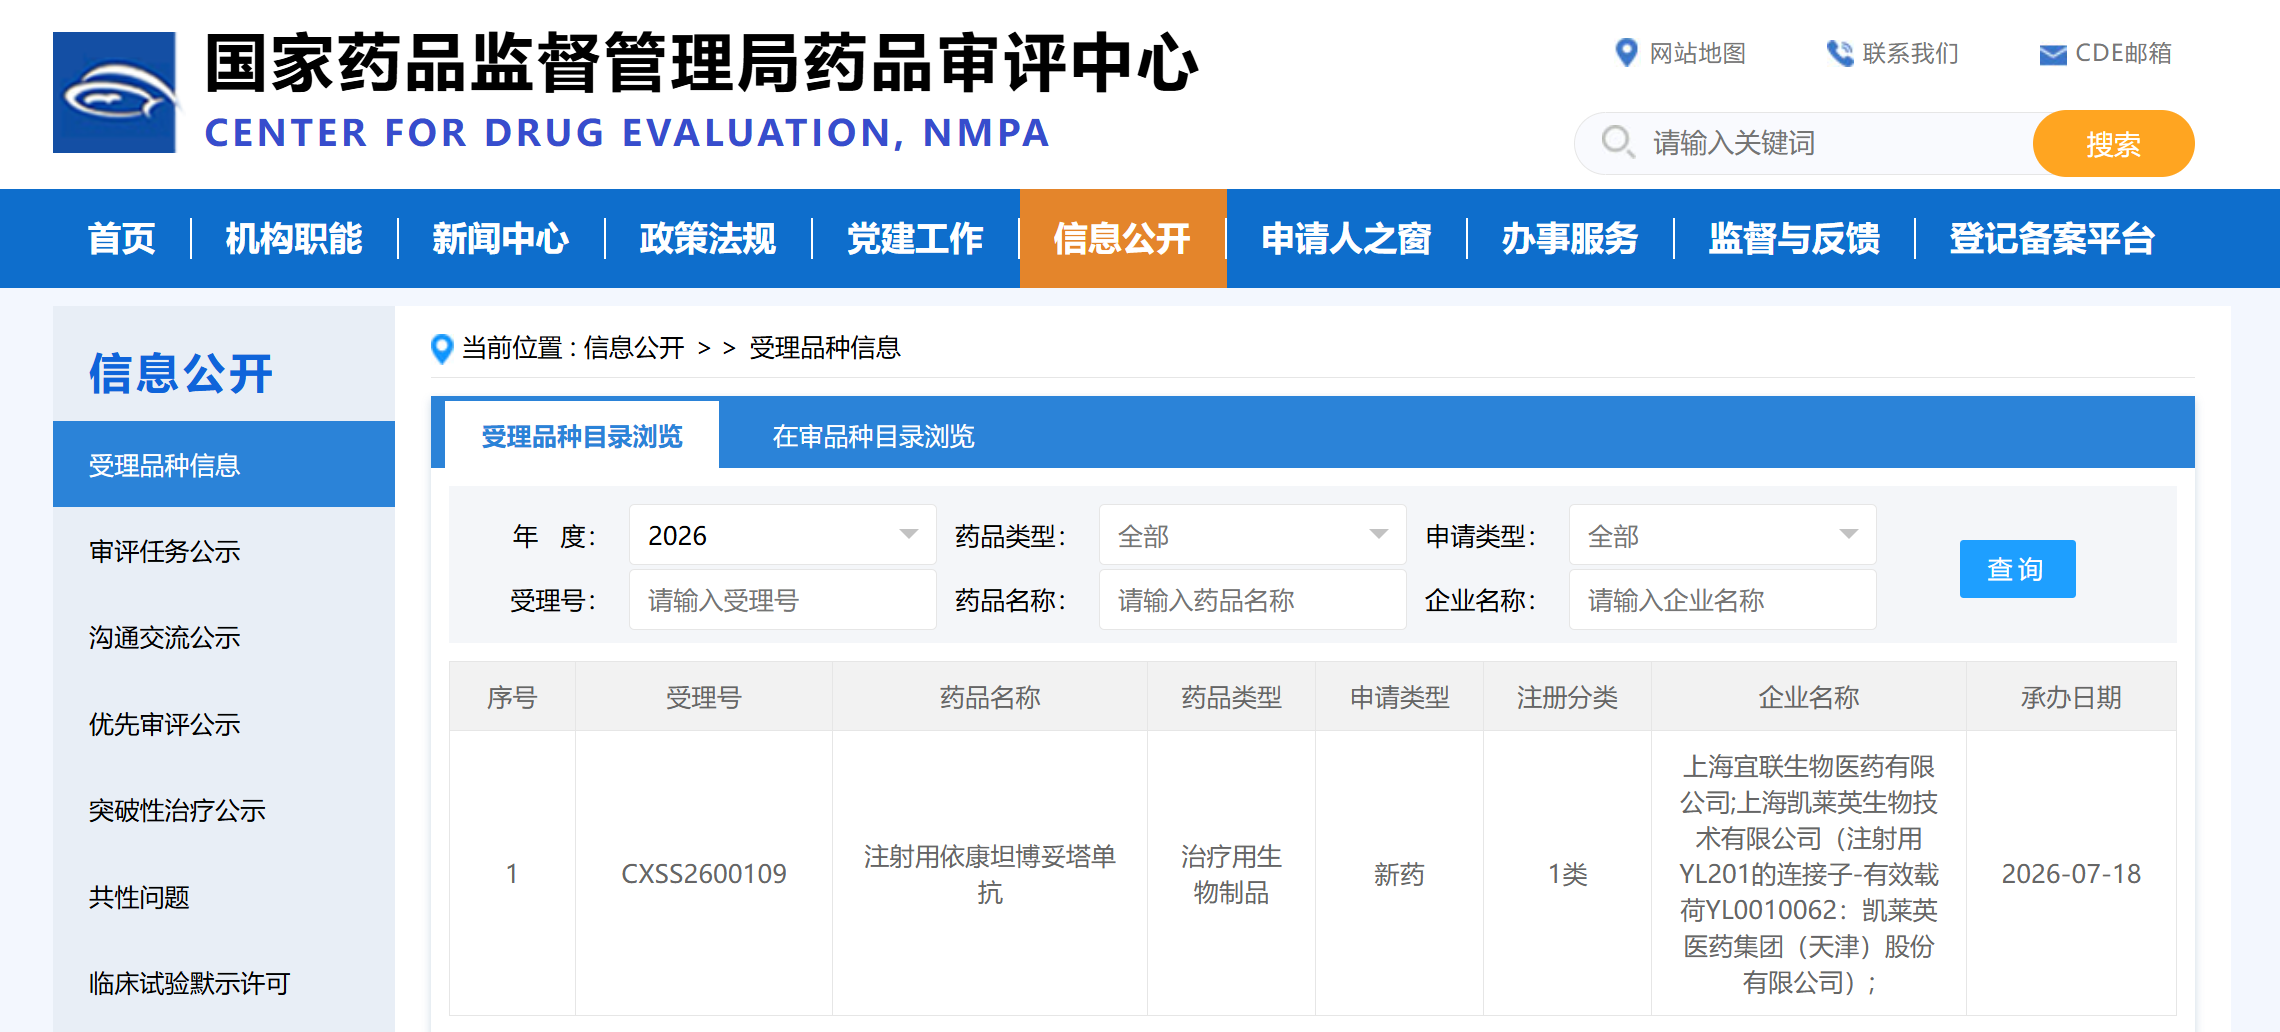Click 企业名称 column header

tap(1809, 697)
